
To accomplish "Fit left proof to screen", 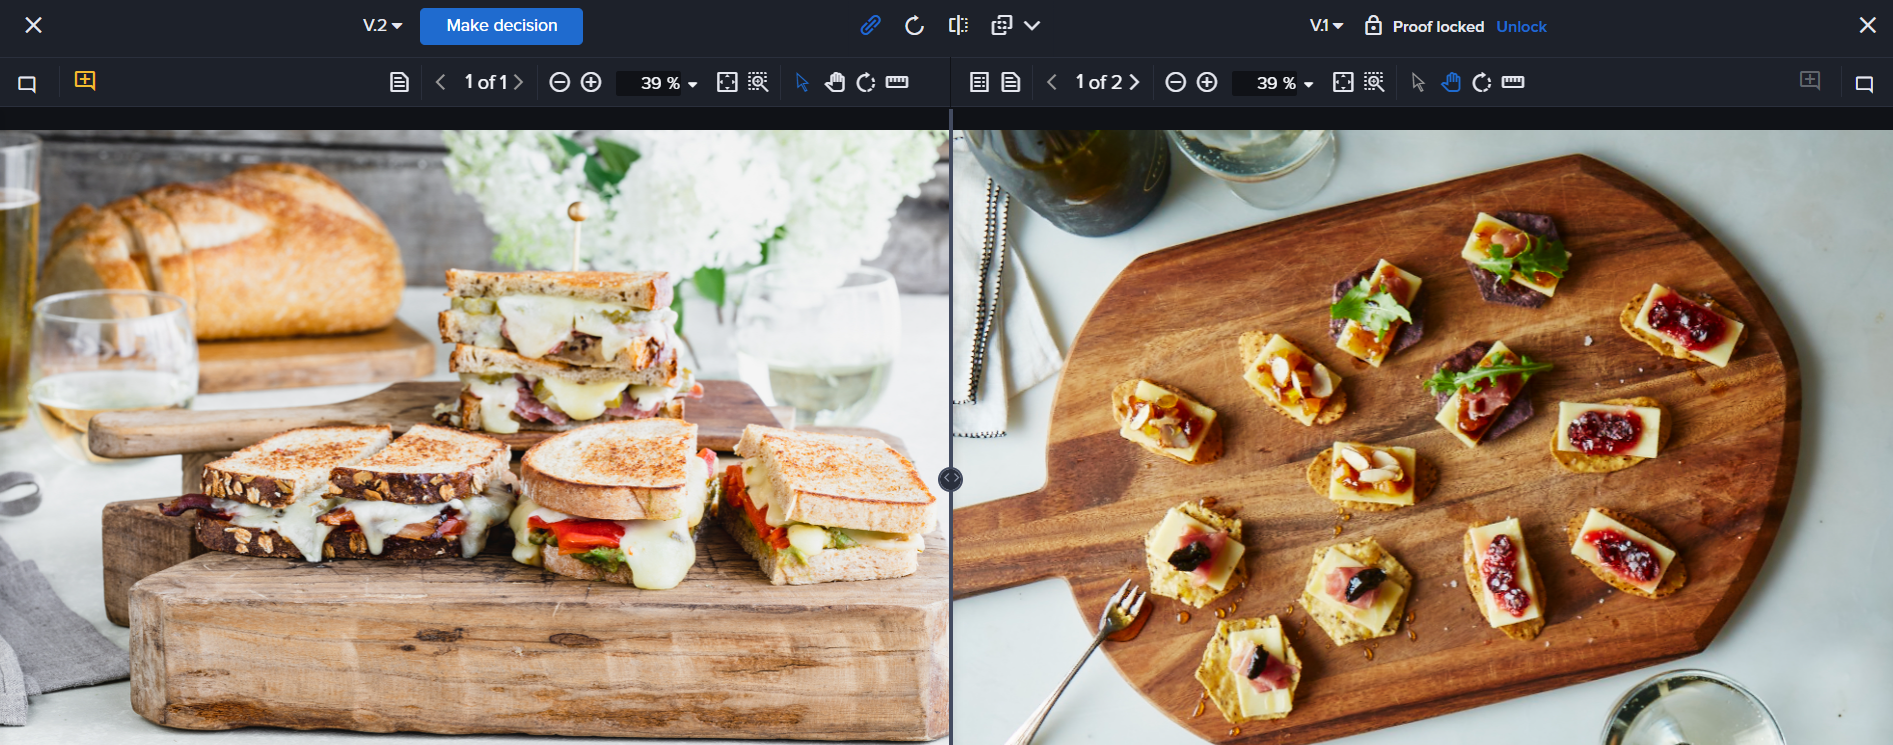I will click(x=727, y=82).
